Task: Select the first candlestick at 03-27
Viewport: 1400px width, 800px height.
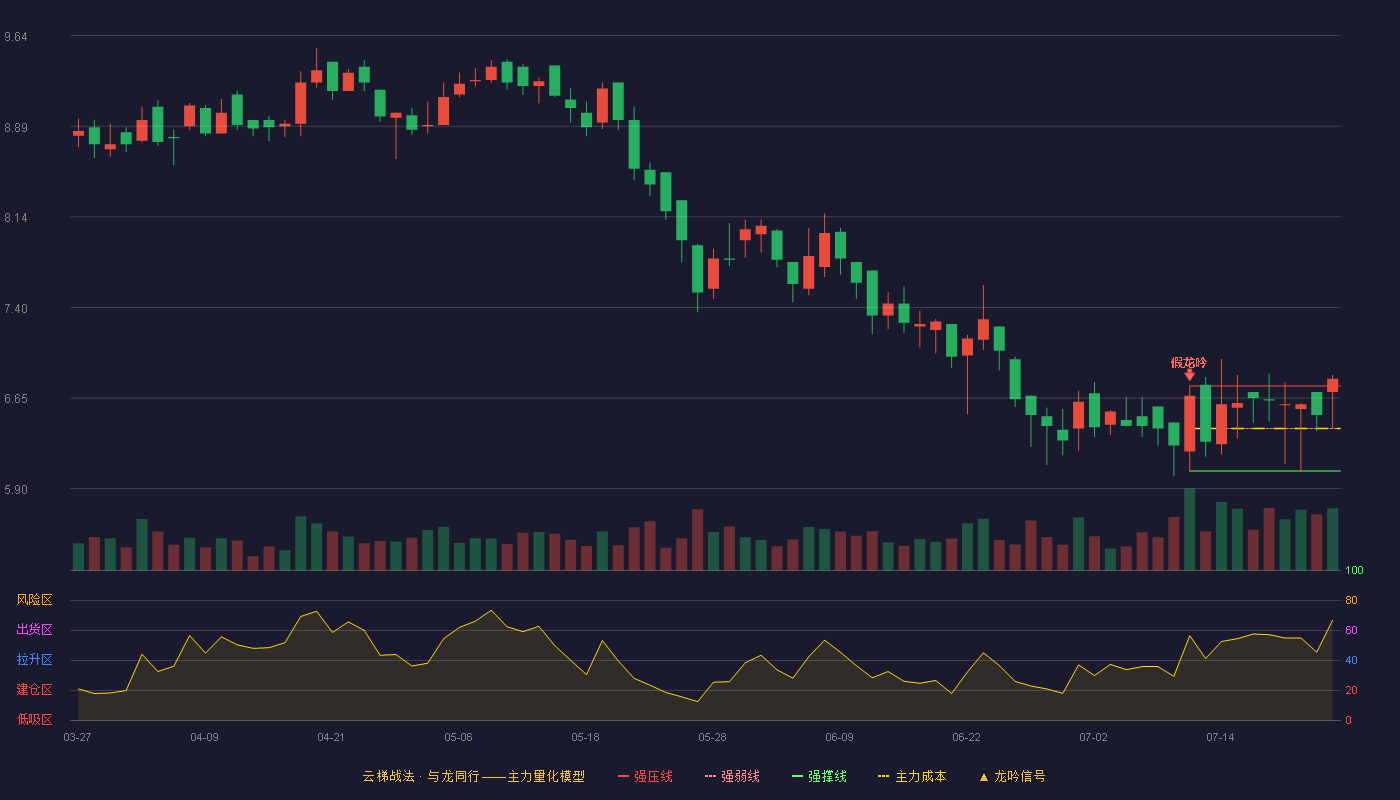Action: point(78,133)
